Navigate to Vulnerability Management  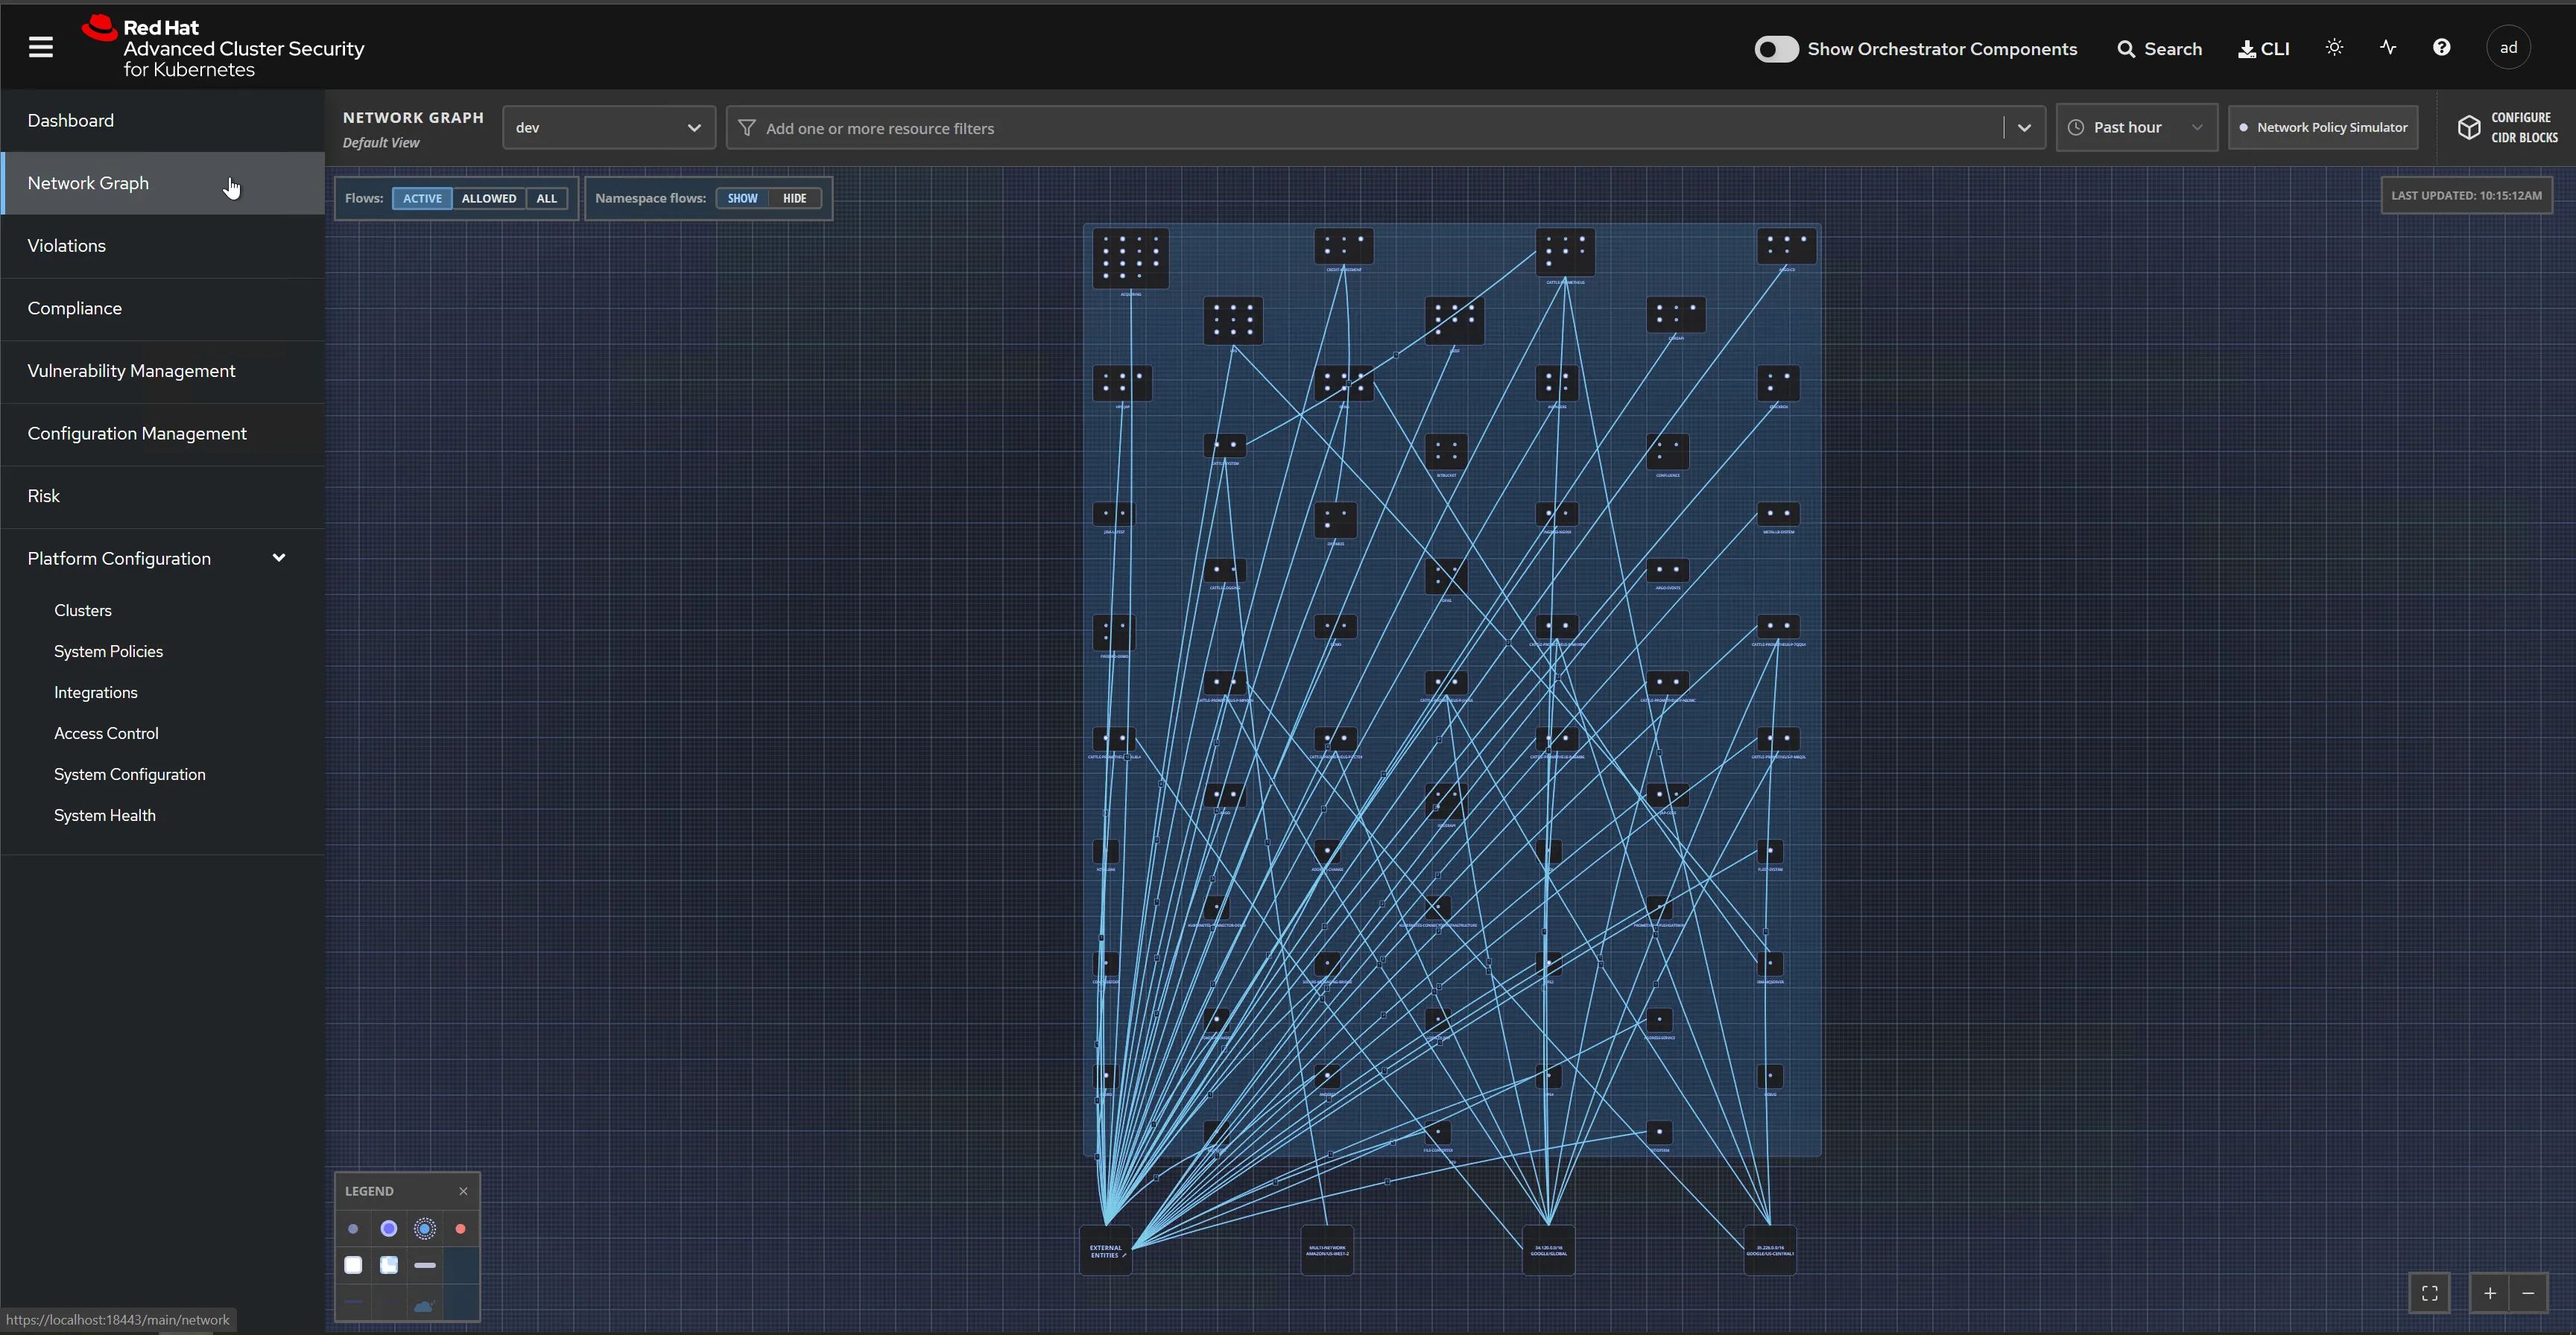[130, 370]
